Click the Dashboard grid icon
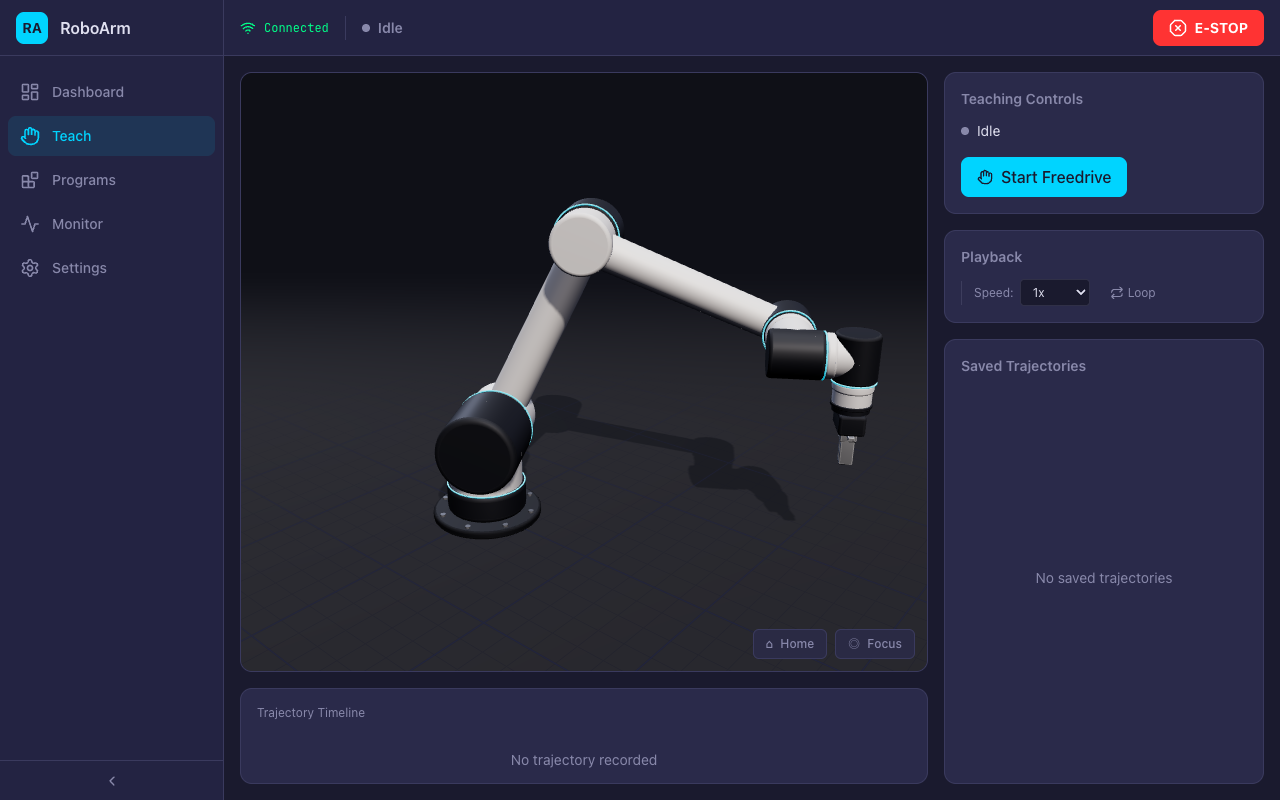 [x=30, y=92]
